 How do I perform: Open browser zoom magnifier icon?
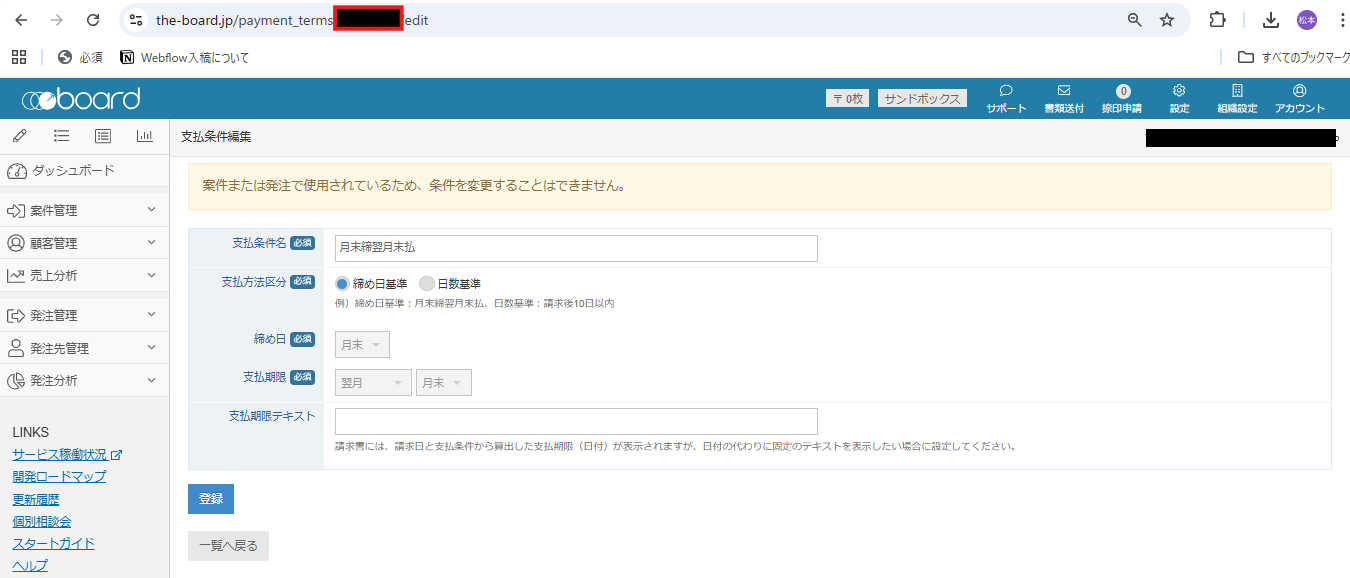1135,20
